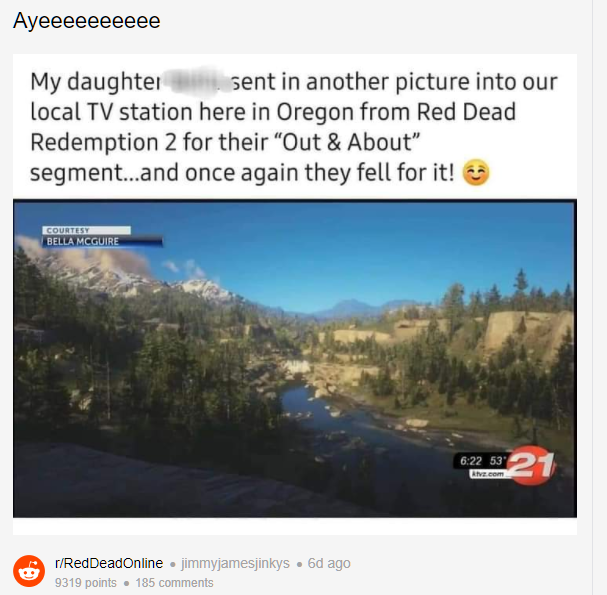Click the 53° temperature readout
607x595 pixels.
496,461
